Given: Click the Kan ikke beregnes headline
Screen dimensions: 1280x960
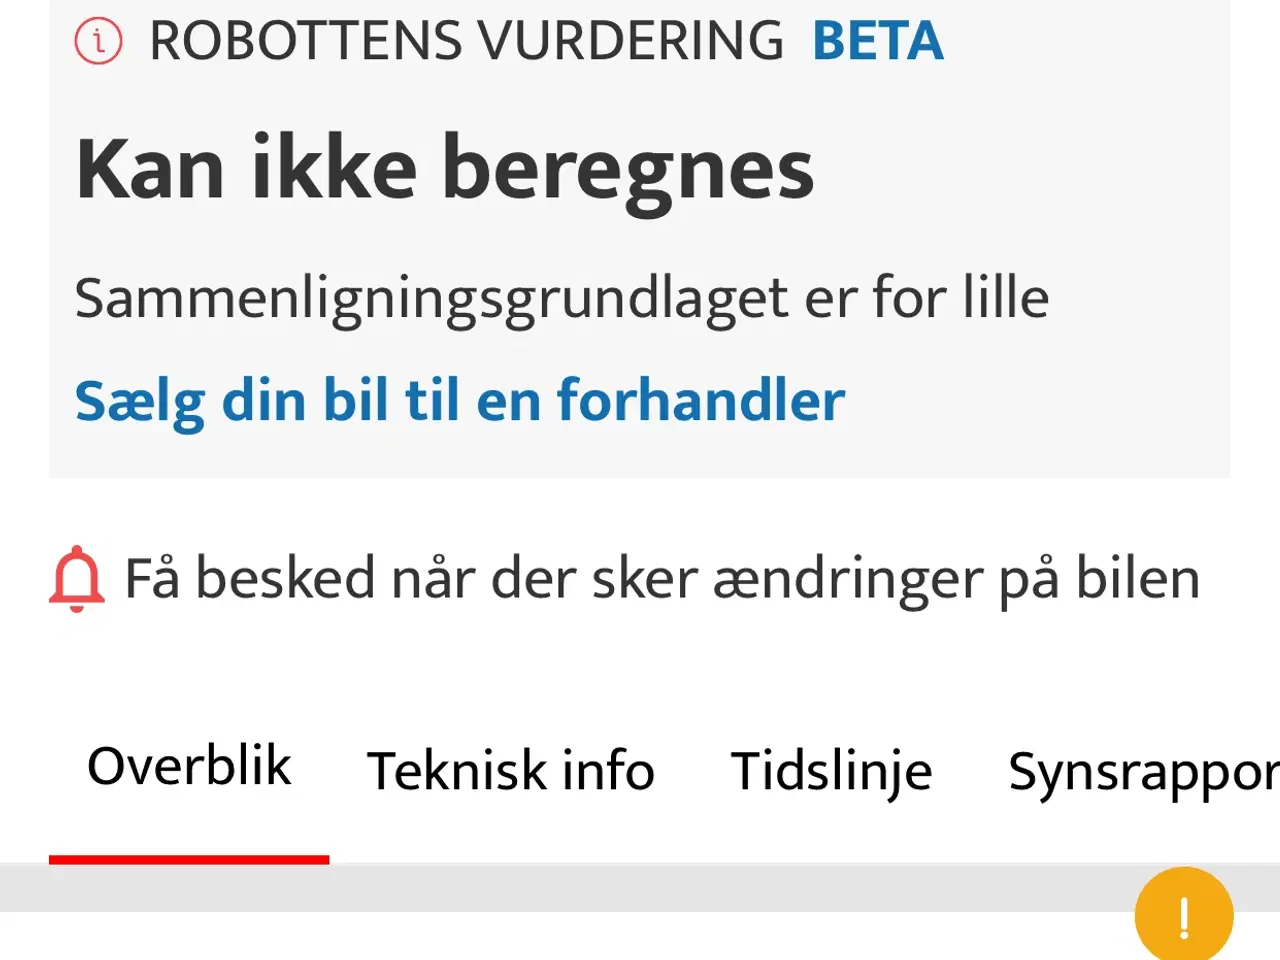Looking at the screenshot, I should click(x=445, y=170).
